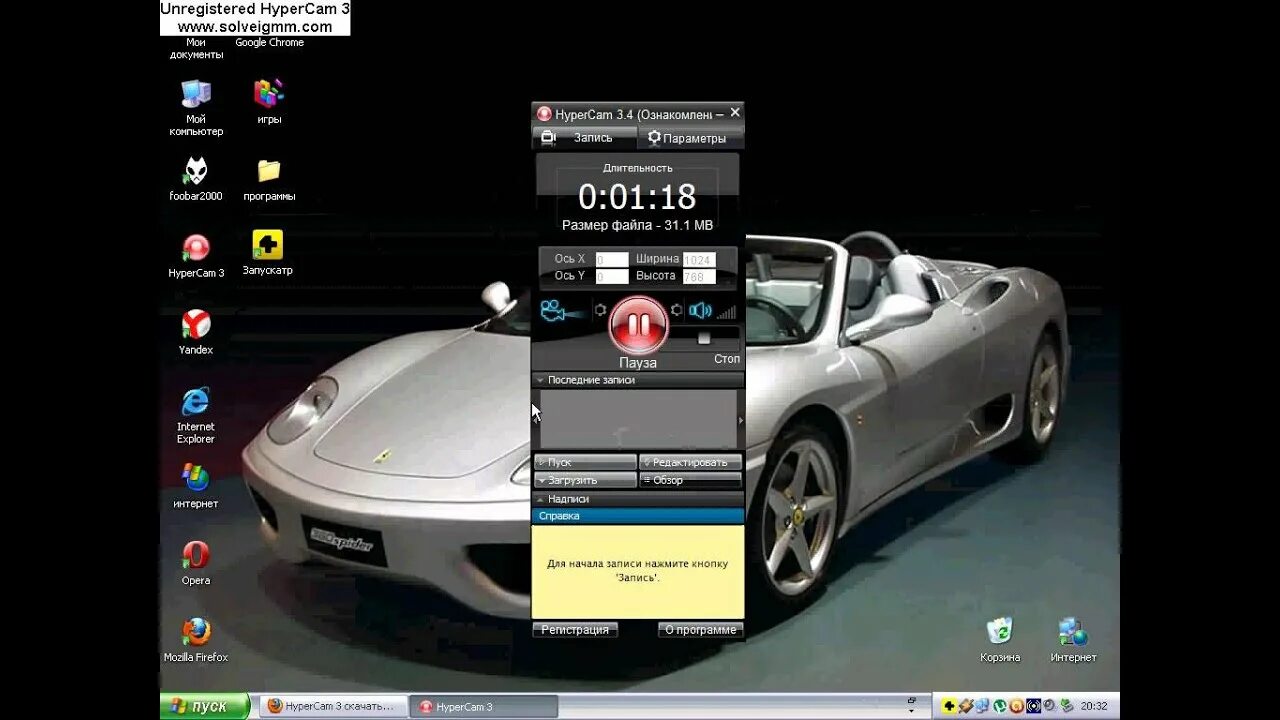1280x720 pixels.
Task: Click the Ось X input field
Action: [612, 260]
